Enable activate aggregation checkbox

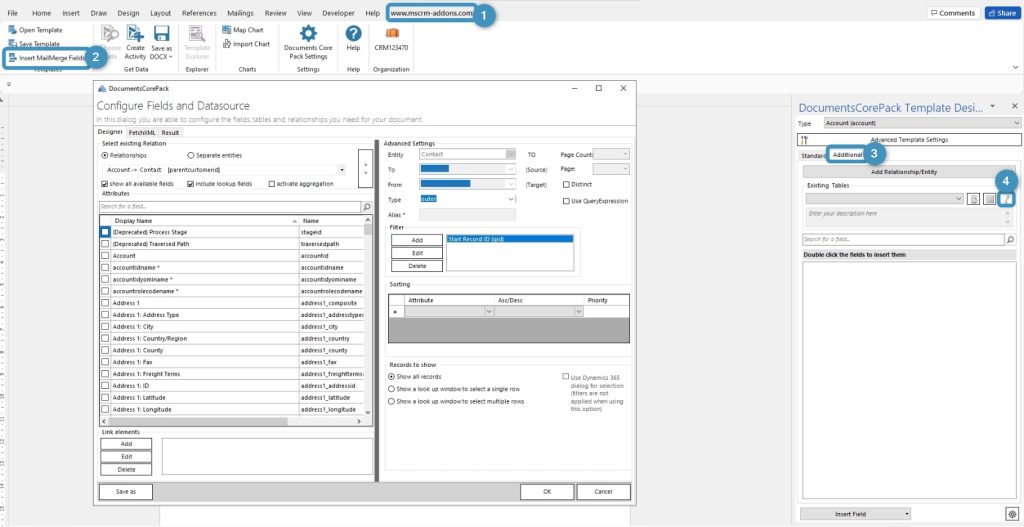(272, 184)
